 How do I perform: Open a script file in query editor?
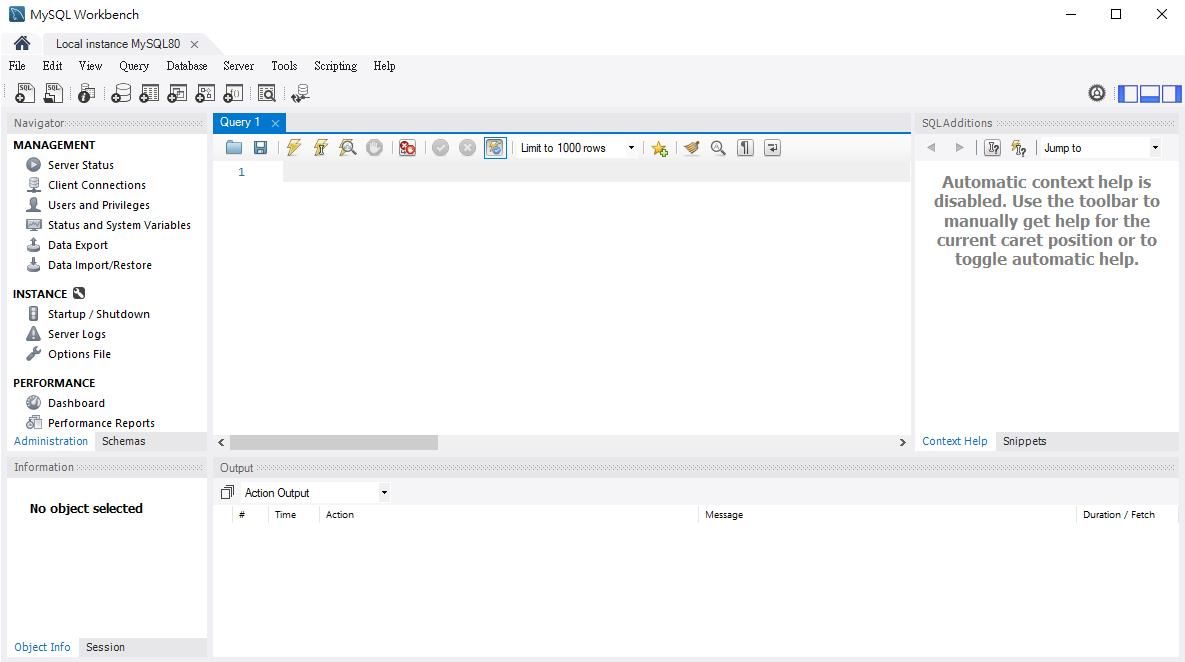[234, 148]
